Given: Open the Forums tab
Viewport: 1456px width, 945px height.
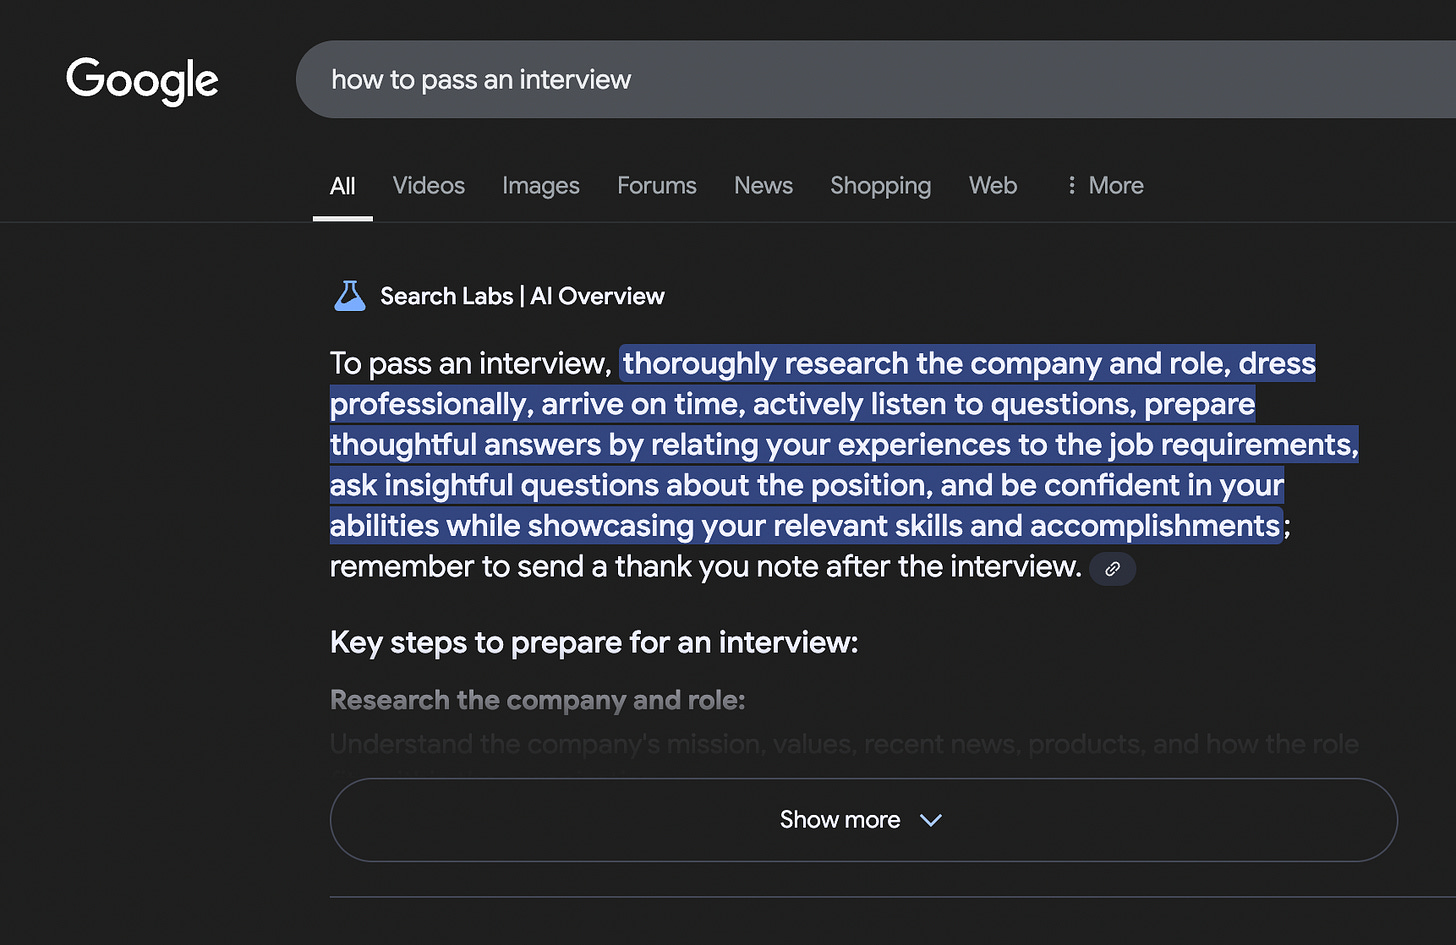Looking at the screenshot, I should 657,186.
